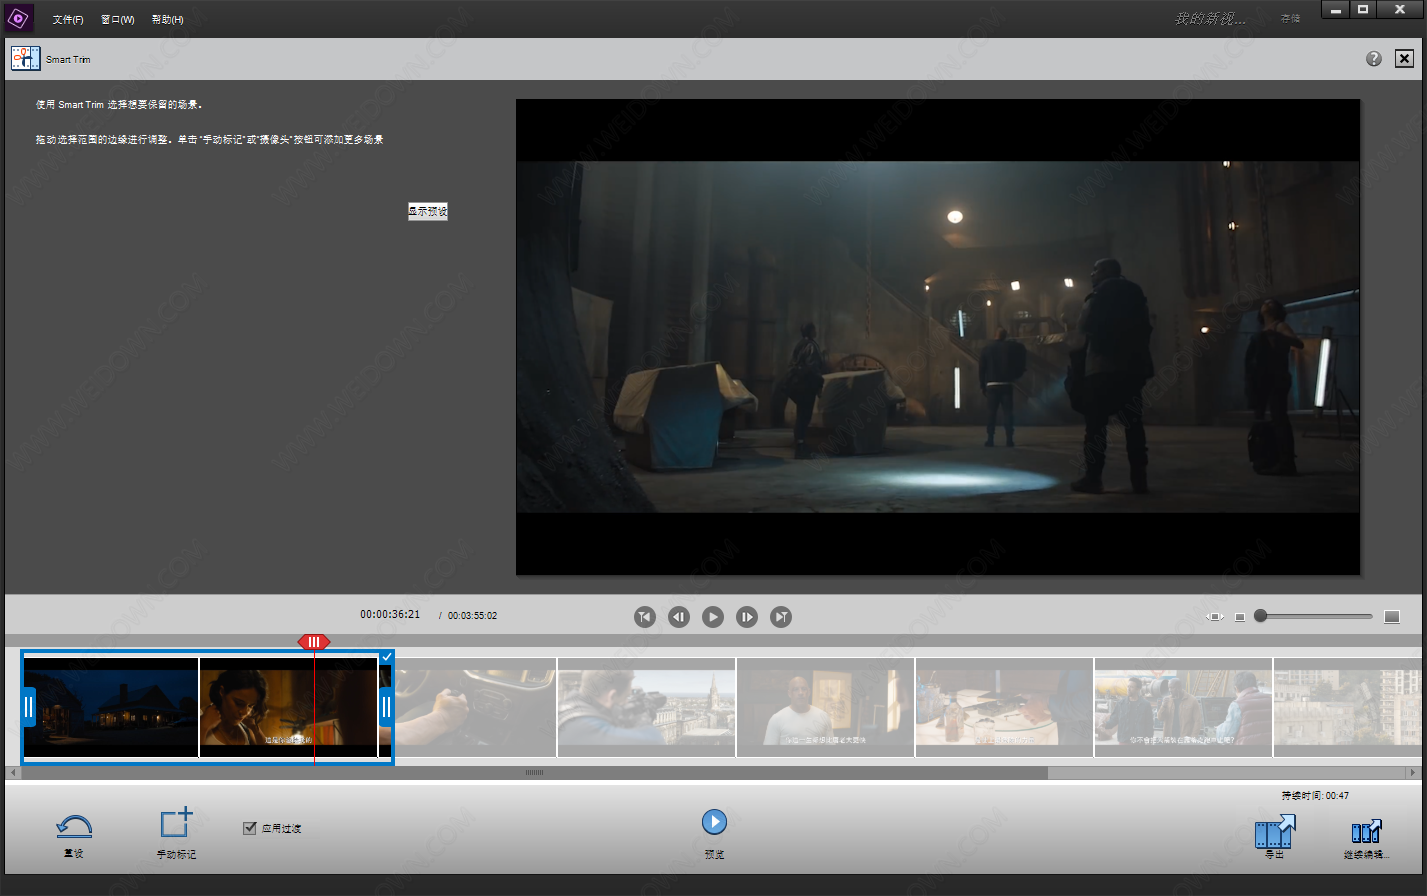The image size is (1427, 896).
Task: Select the night house thumbnail
Action: tap(111, 707)
